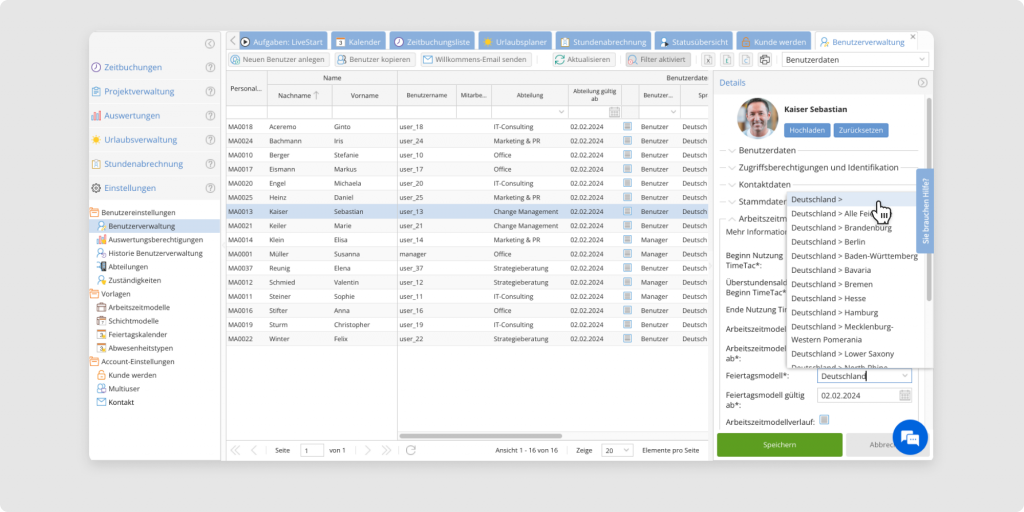Select Feiertagskalender in the Vorlagen tree

138,335
